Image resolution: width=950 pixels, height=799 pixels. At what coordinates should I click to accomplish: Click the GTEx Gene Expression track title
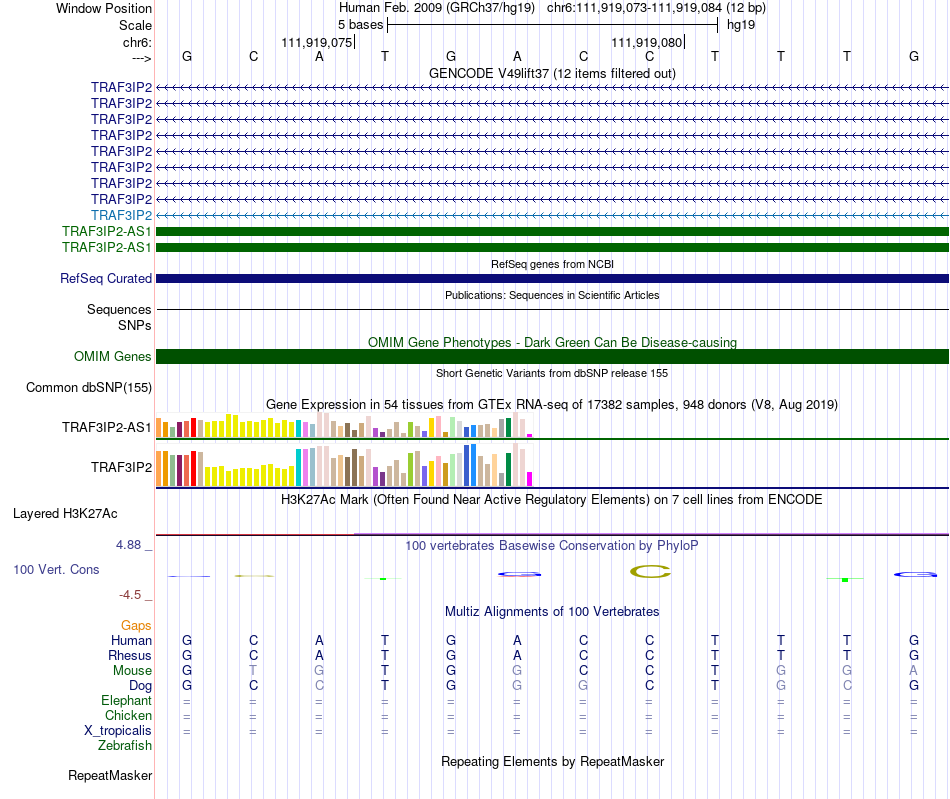point(552,405)
